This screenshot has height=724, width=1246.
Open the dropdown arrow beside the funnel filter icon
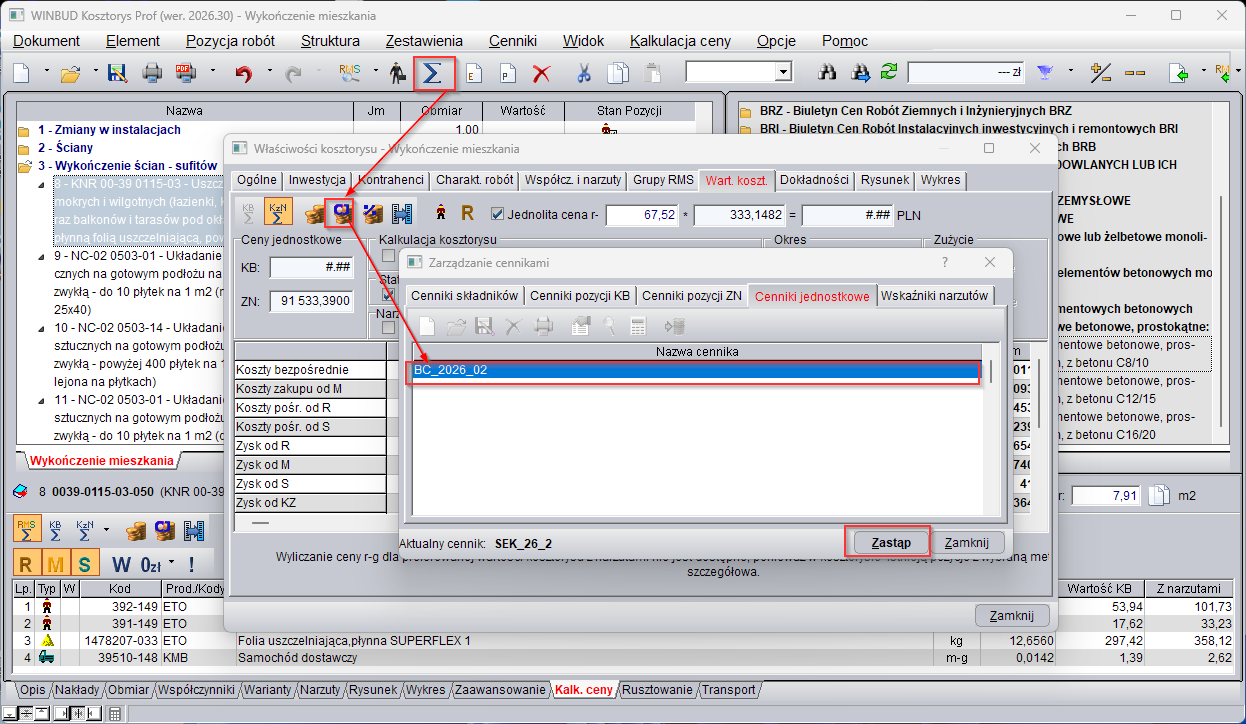pyautogui.click(x=1070, y=73)
